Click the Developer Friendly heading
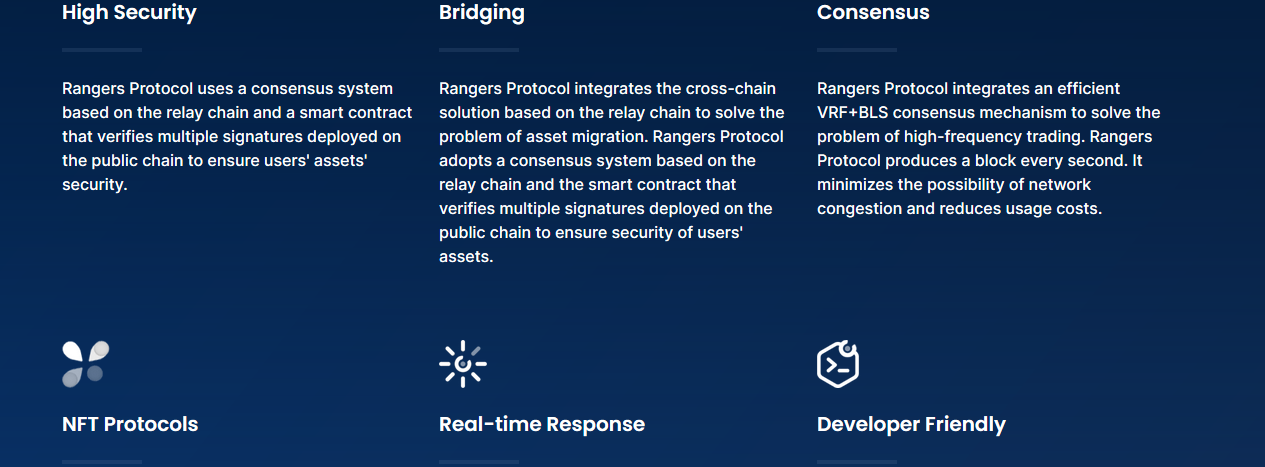This screenshot has width=1265, height=467. (x=911, y=424)
